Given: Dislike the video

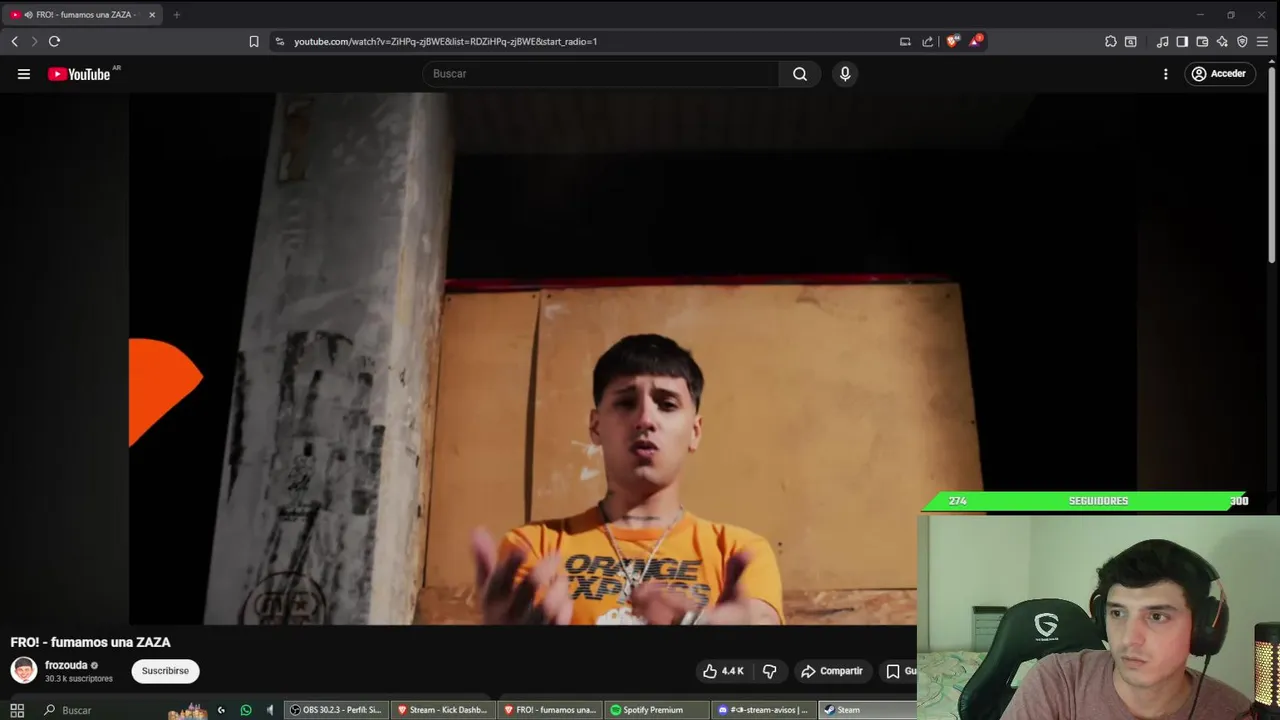Looking at the screenshot, I should 770,671.
